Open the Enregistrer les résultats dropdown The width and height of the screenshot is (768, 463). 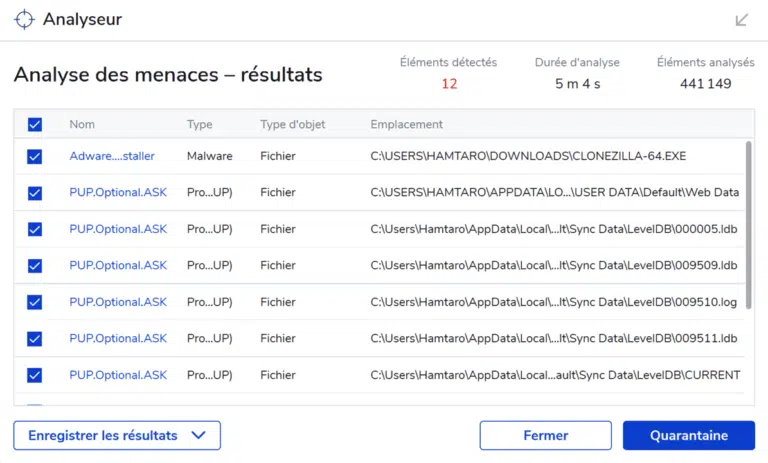pyautogui.click(x=117, y=436)
